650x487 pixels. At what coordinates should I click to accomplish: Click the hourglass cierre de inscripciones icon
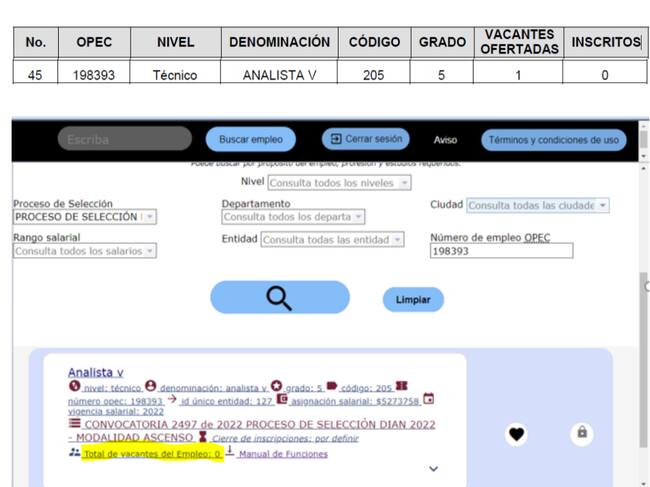point(203,438)
